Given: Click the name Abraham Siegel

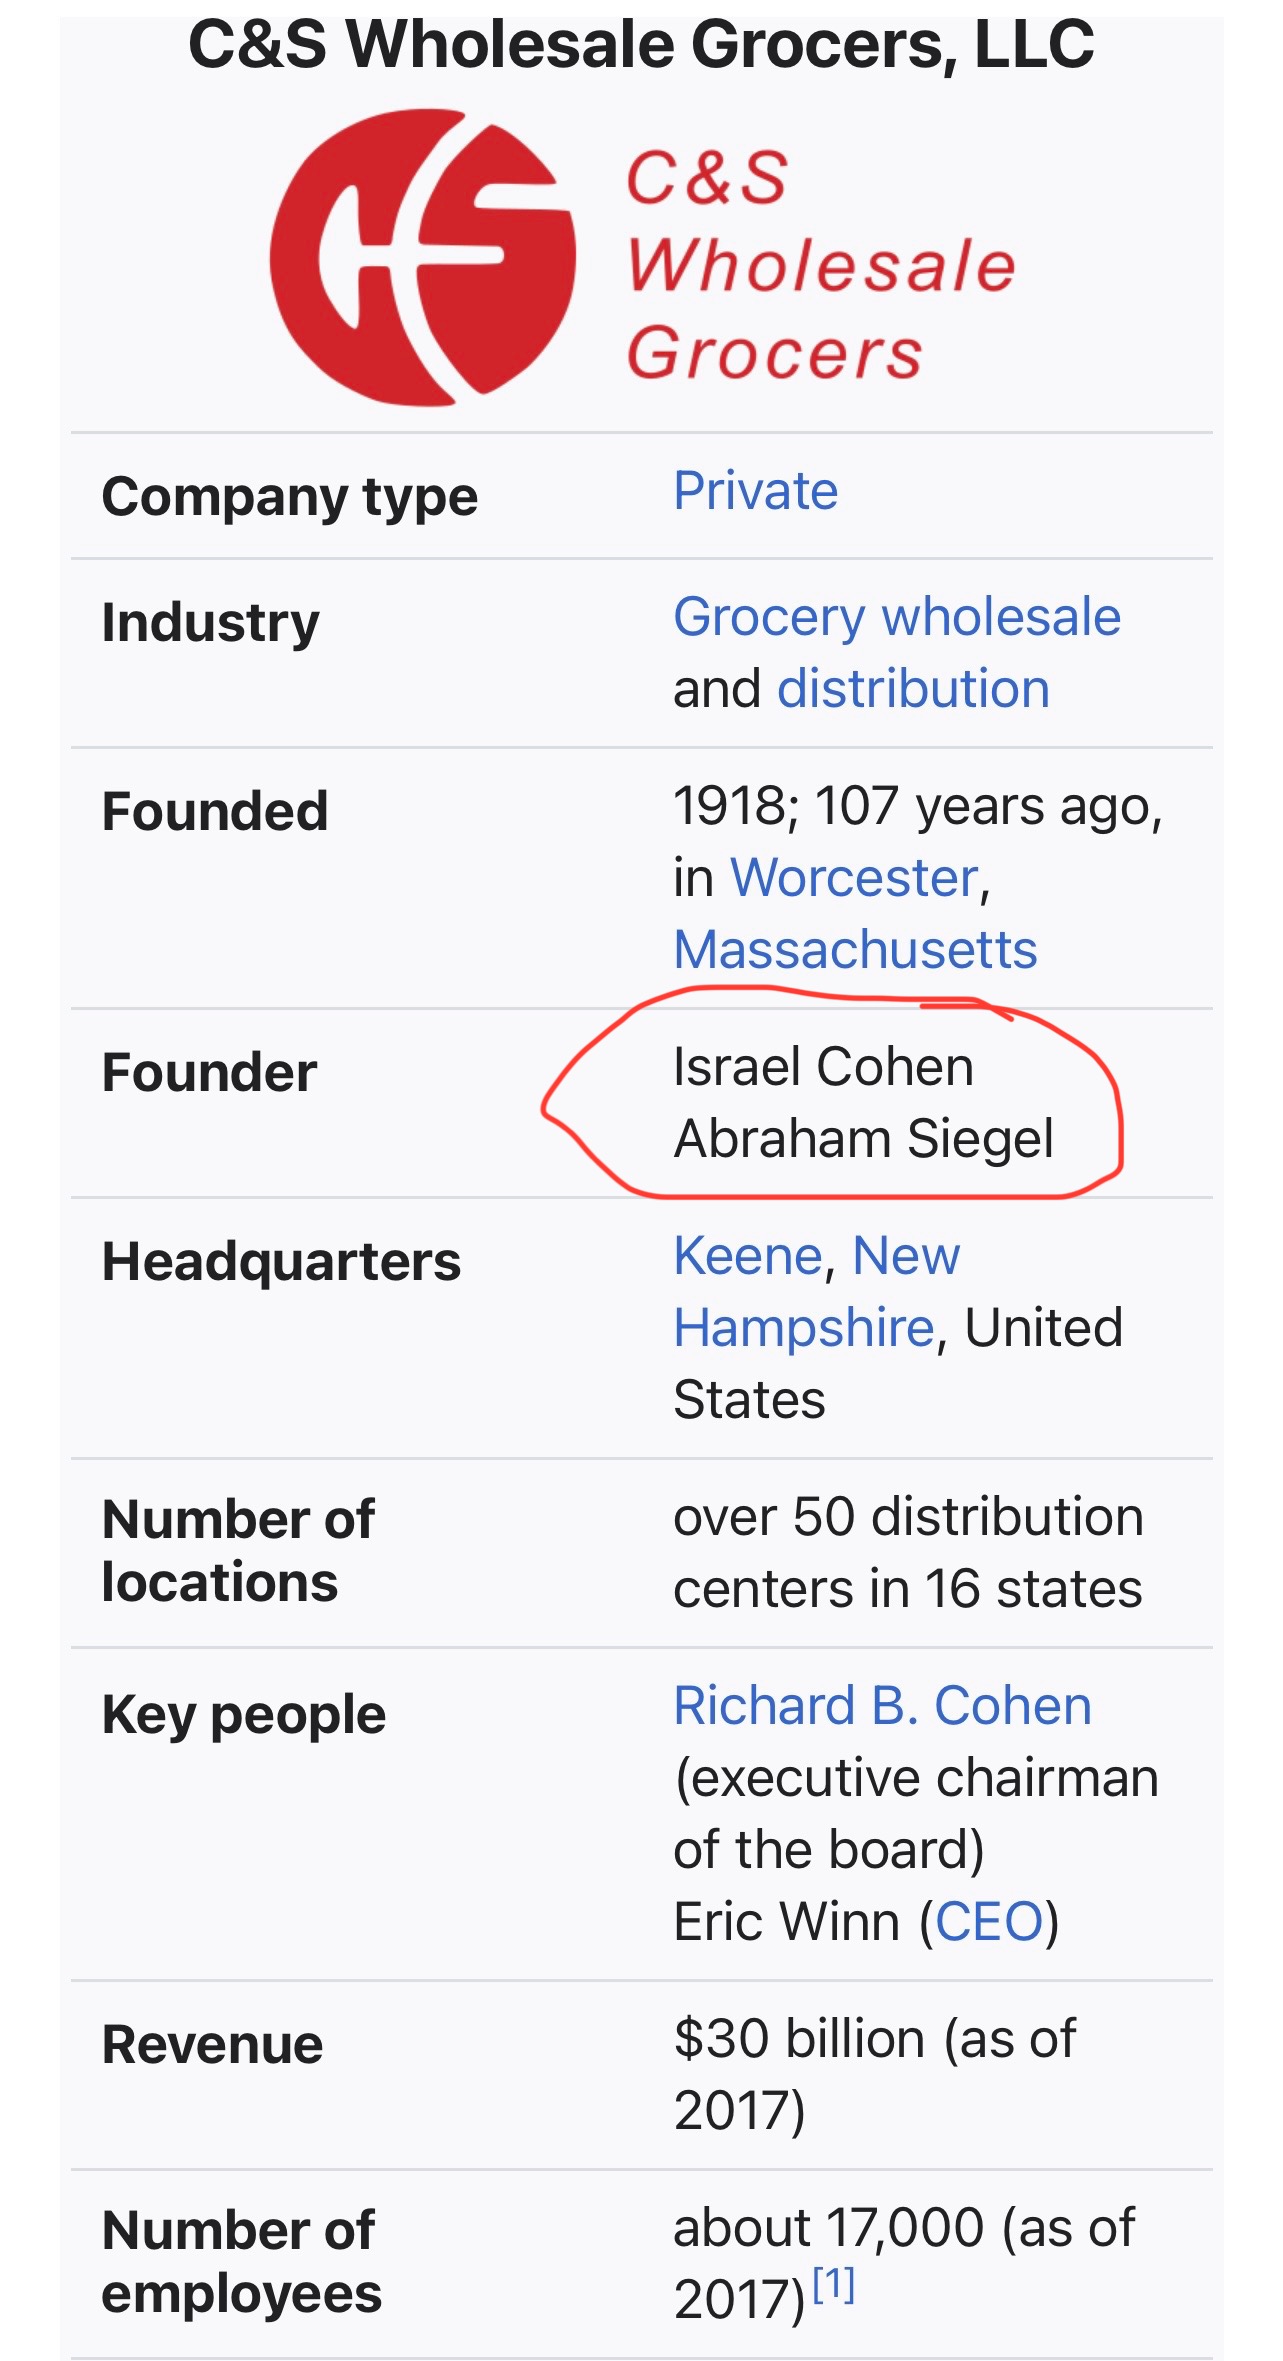Looking at the screenshot, I should click(x=863, y=1139).
